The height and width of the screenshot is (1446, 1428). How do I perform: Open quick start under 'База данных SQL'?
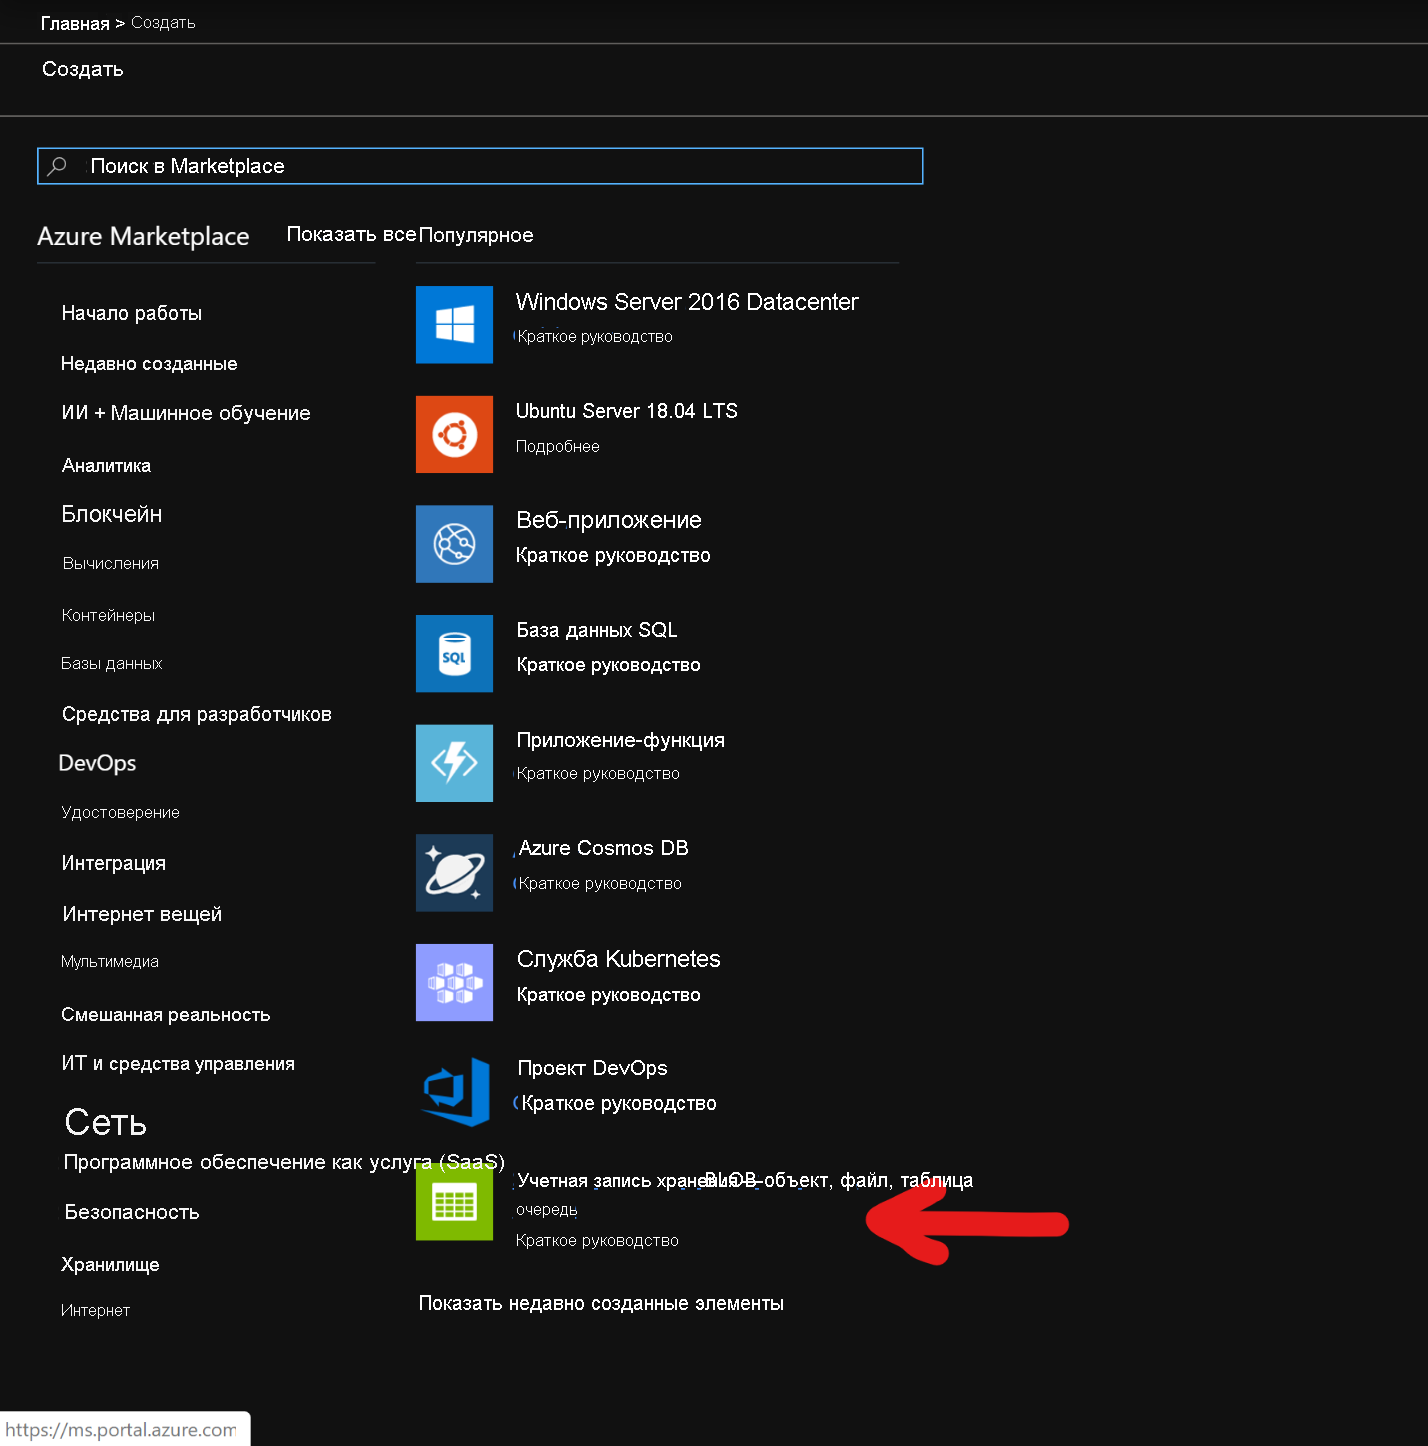[608, 665]
